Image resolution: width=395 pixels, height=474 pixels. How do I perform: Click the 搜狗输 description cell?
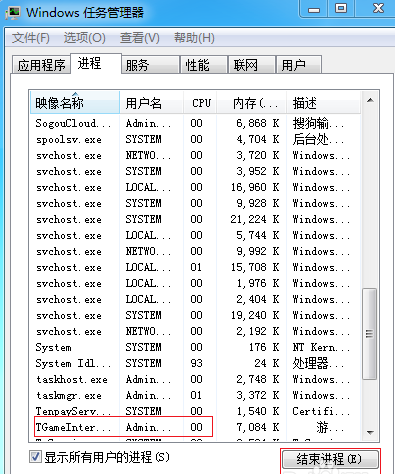318,123
